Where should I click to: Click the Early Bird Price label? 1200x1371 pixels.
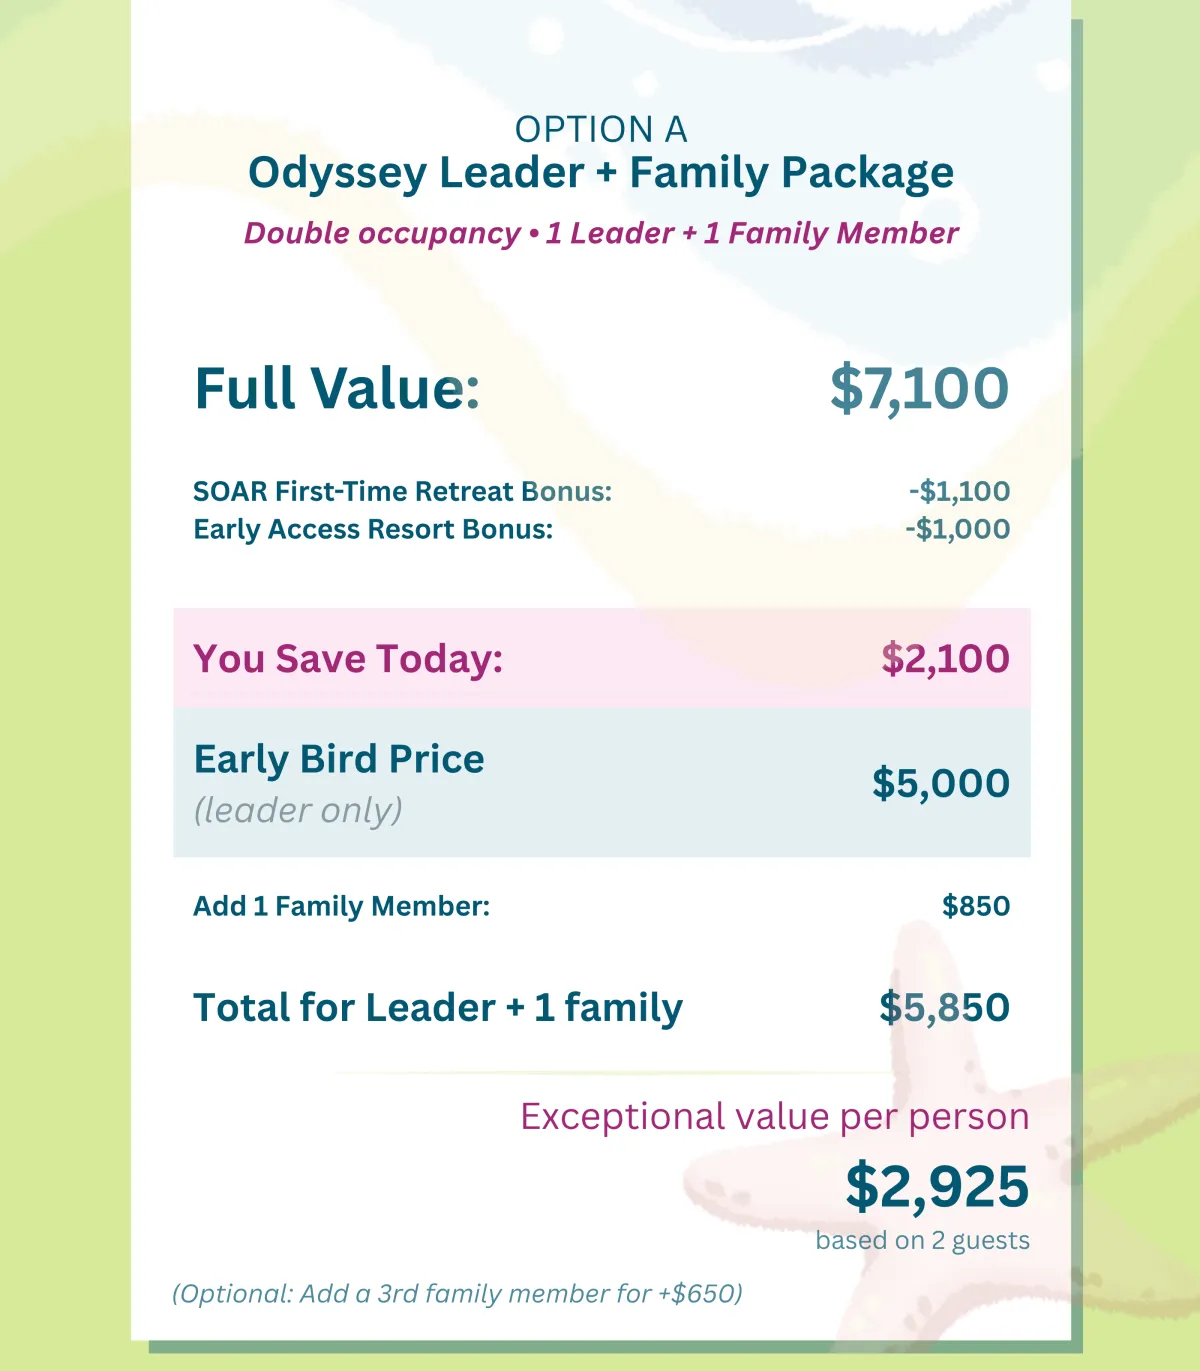pos(339,759)
